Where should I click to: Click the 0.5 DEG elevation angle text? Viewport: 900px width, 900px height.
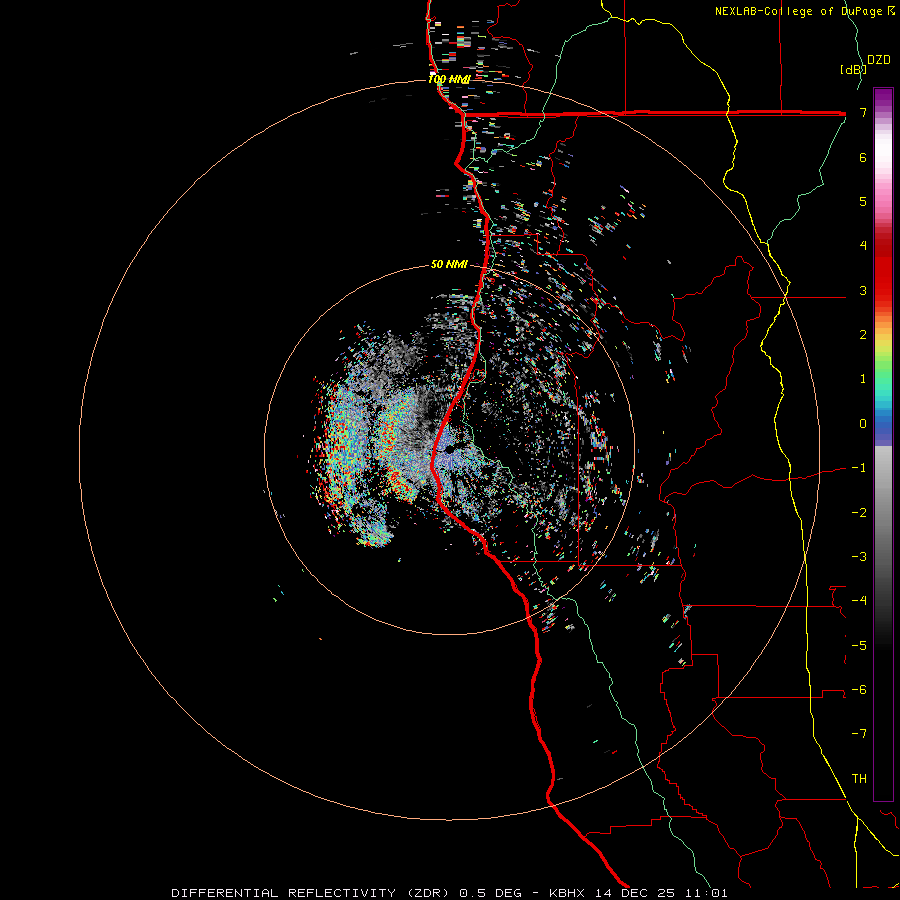(491, 893)
